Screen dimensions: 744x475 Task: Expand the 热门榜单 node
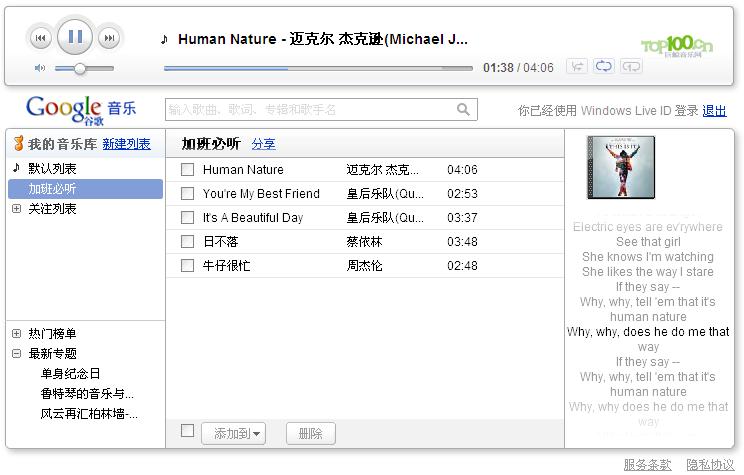pyautogui.click(x=17, y=334)
